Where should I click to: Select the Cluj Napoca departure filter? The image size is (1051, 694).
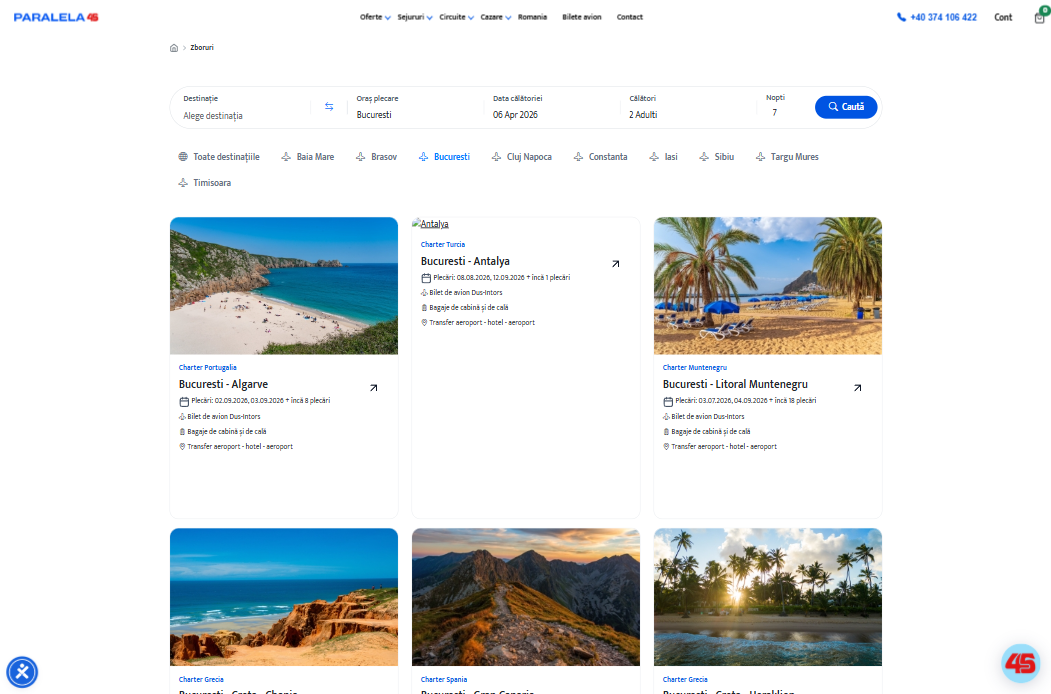(x=521, y=157)
